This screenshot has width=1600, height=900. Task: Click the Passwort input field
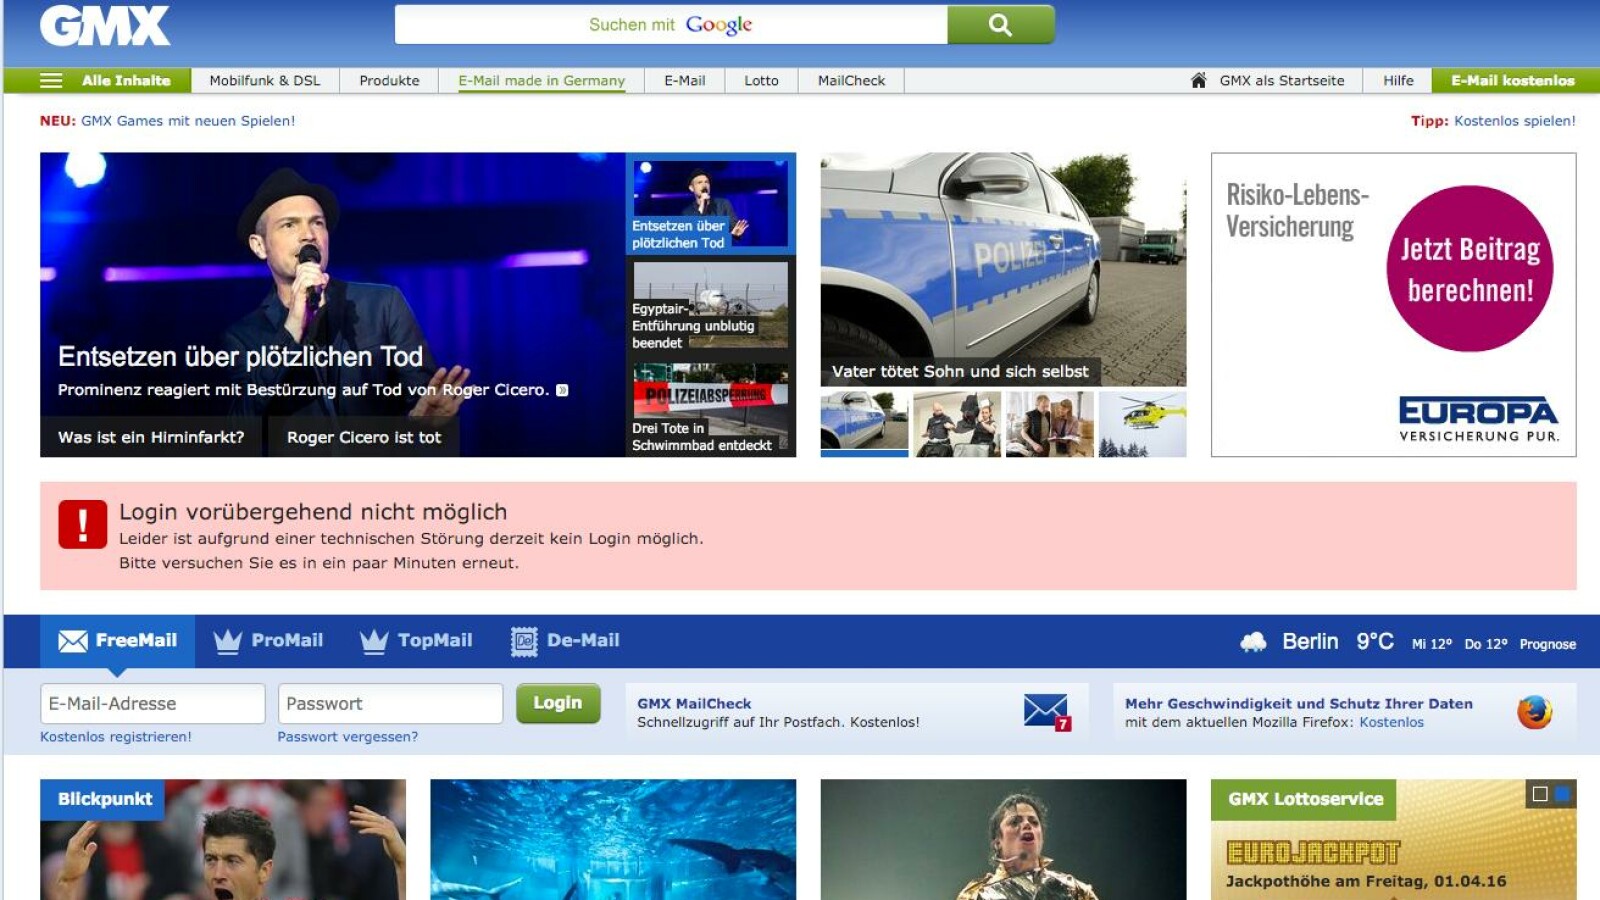[390, 704]
